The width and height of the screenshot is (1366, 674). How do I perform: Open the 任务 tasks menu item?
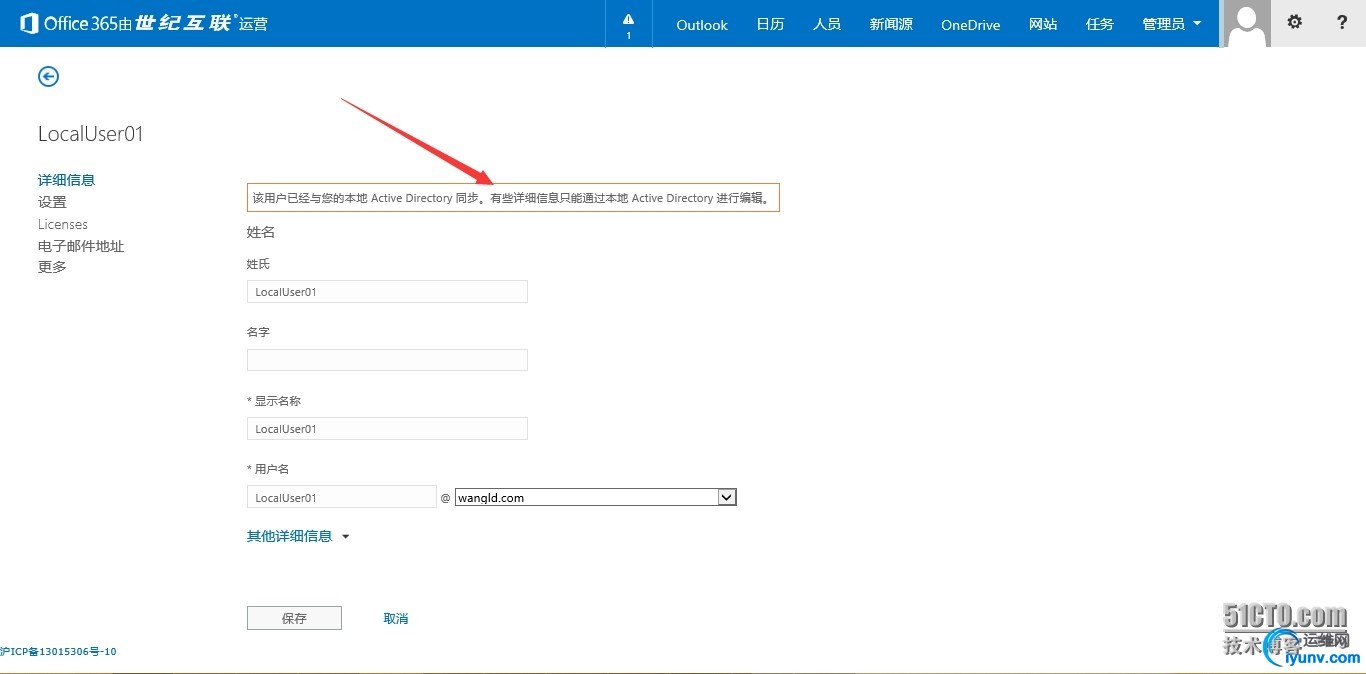point(1100,24)
